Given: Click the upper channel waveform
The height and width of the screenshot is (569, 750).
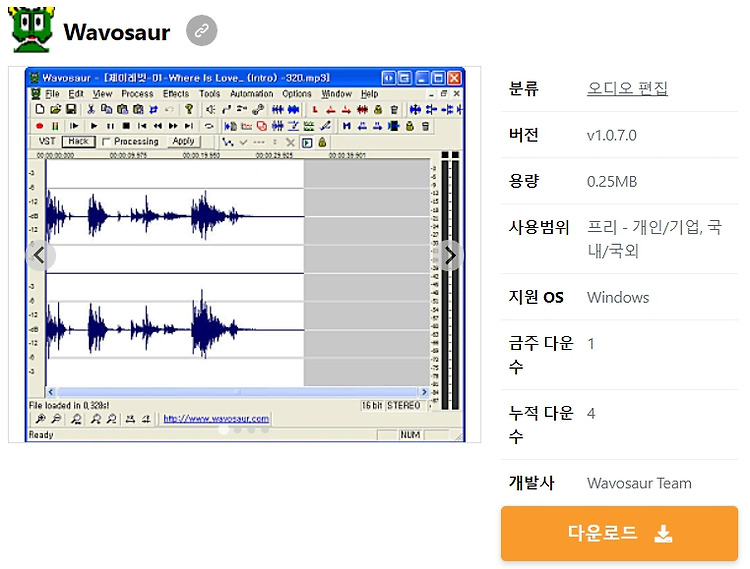Looking at the screenshot, I should coord(175,216).
